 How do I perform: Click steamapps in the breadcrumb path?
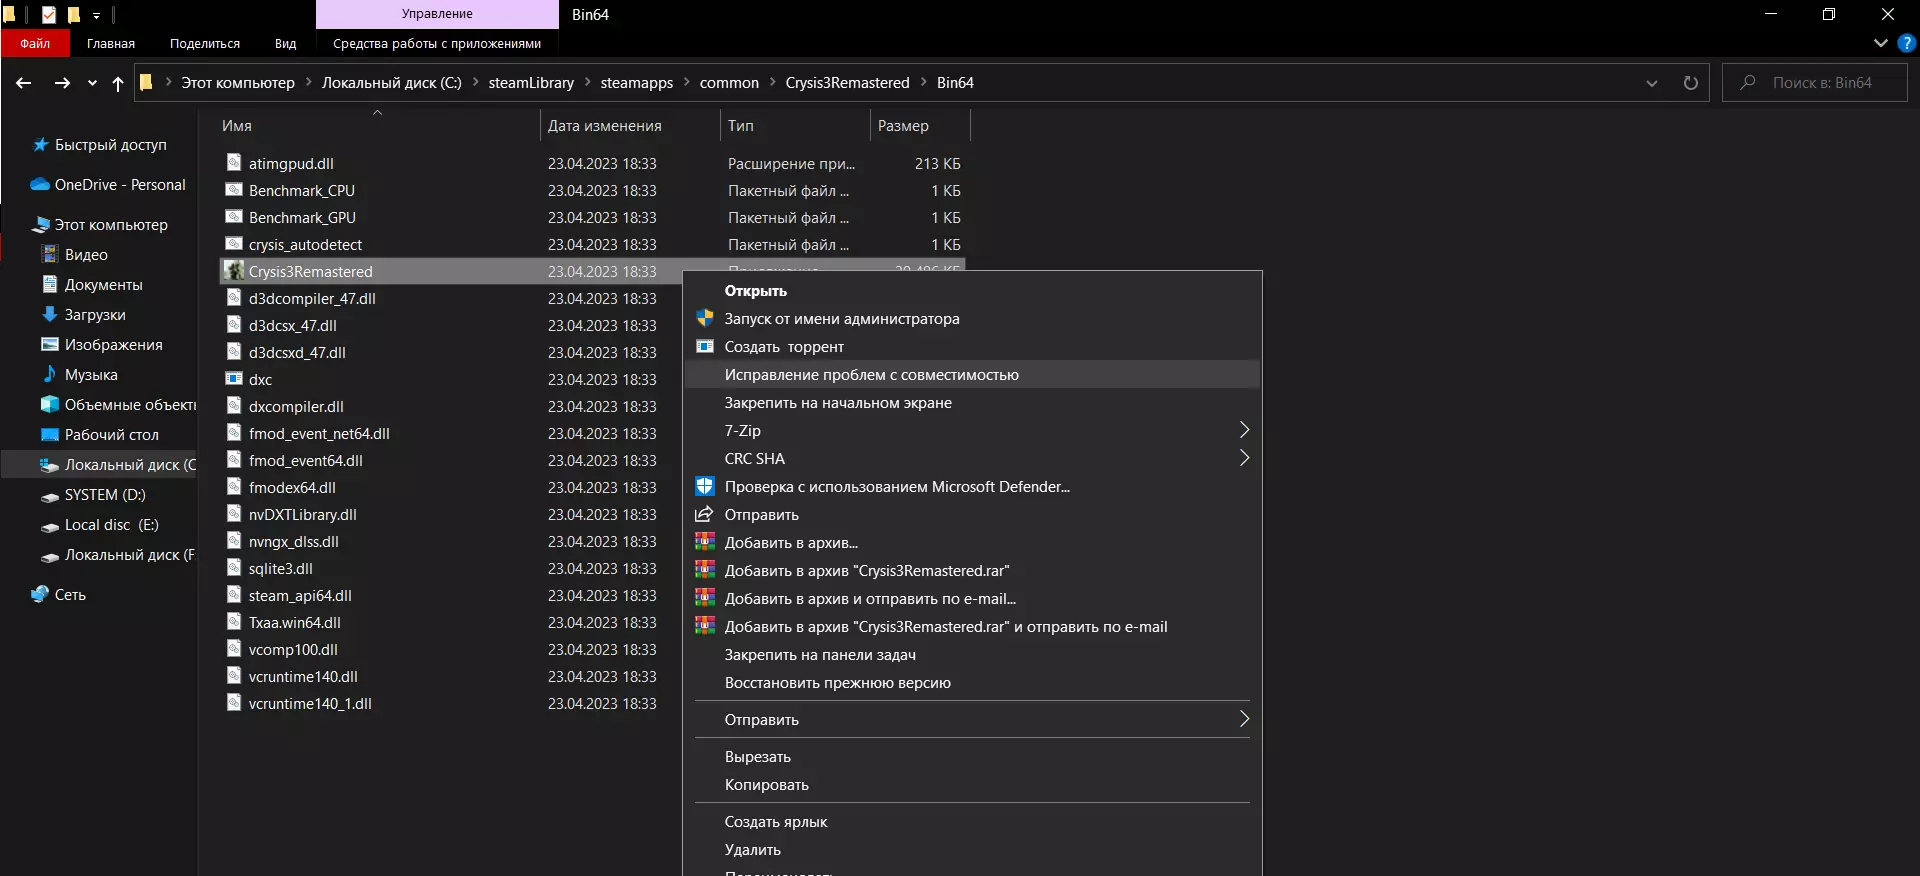point(636,83)
